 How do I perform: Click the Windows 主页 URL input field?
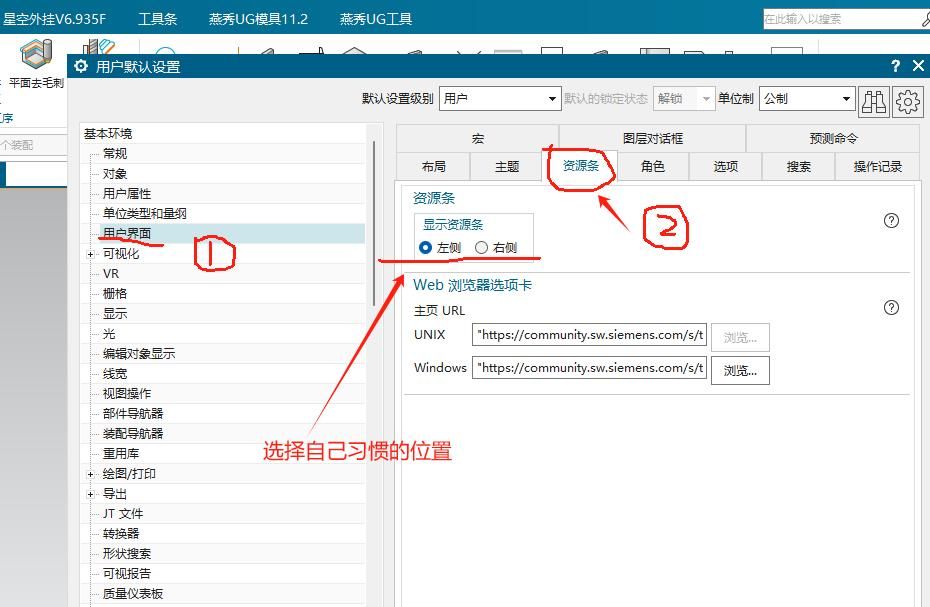coord(588,368)
